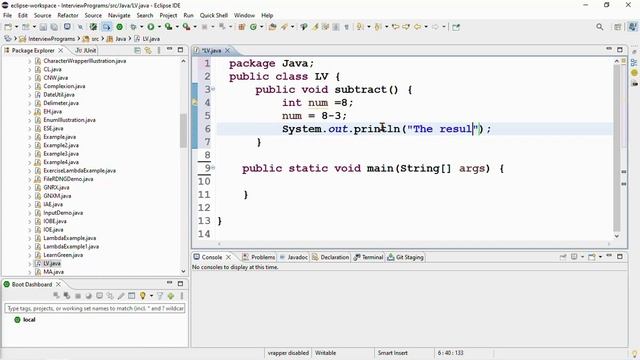This screenshot has height=360, width=640.
Task: Click the Debug bug icon in toolbar
Action: pos(133,27)
